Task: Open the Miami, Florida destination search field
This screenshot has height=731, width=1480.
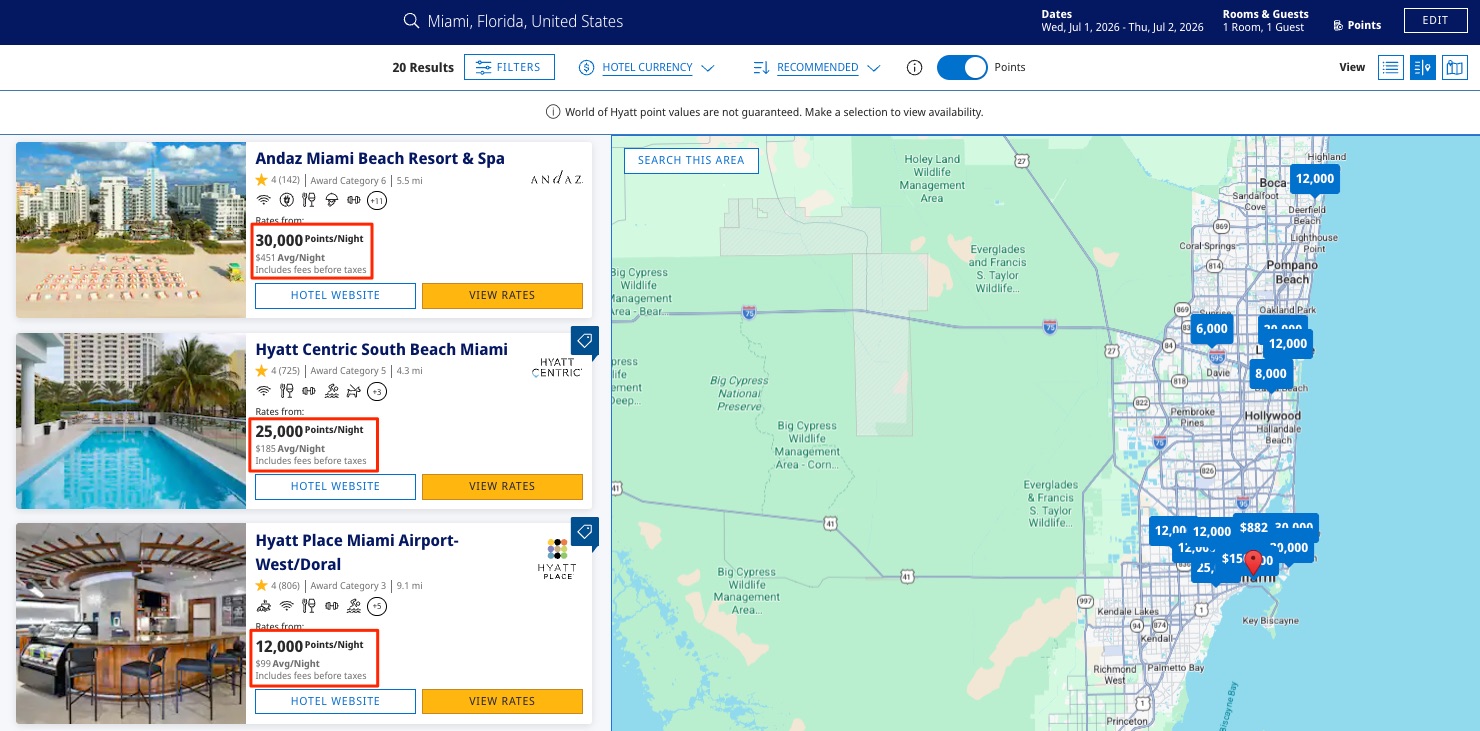Action: (525, 21)
